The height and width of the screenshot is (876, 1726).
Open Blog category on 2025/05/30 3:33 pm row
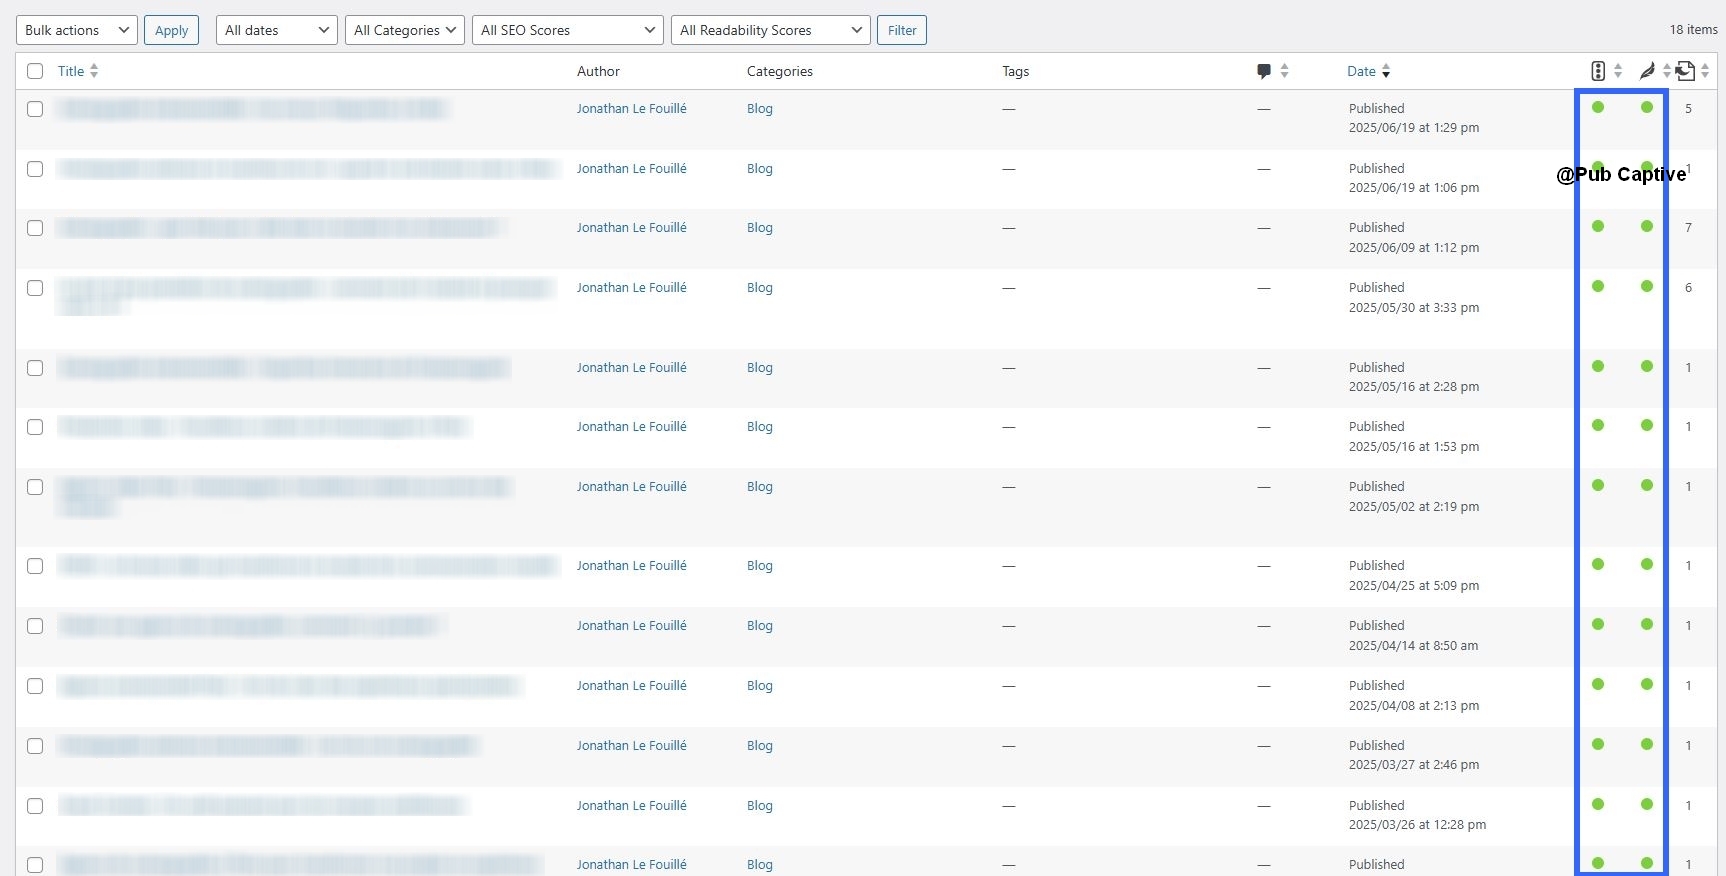pyautogui.click(x=760, y=288)
